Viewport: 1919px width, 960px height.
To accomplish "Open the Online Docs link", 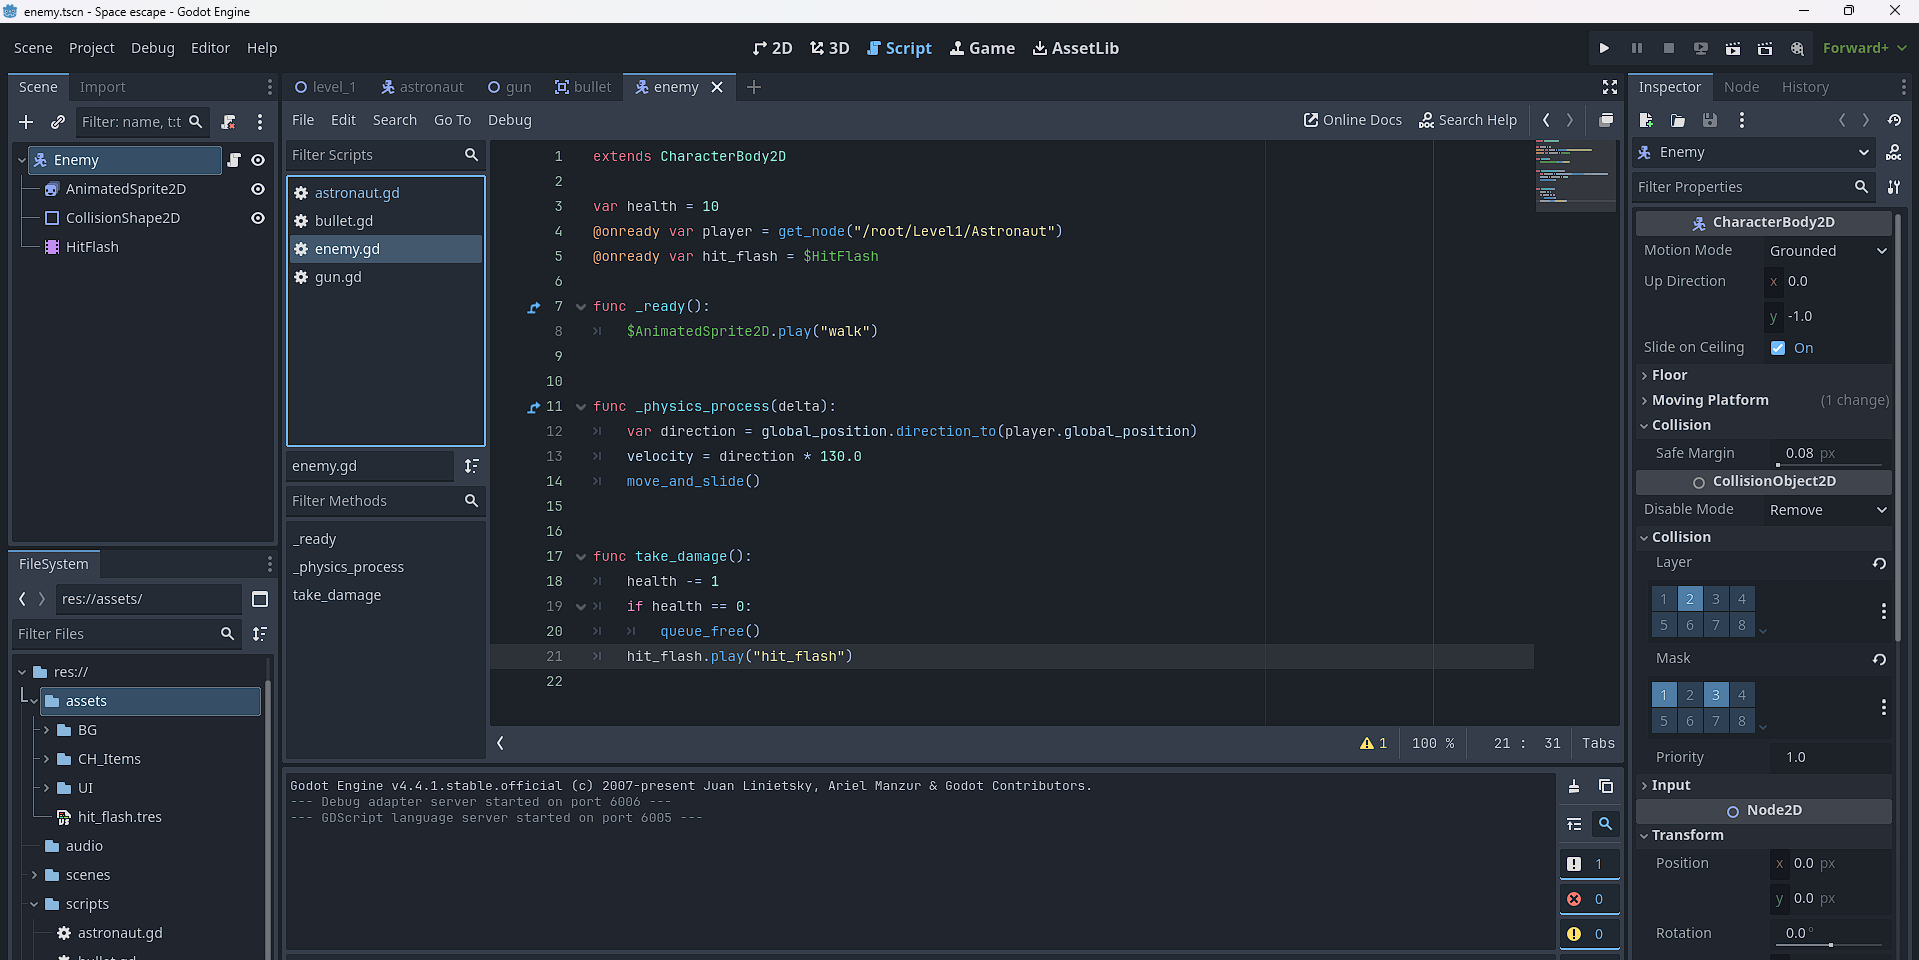I will (1352, 120).
